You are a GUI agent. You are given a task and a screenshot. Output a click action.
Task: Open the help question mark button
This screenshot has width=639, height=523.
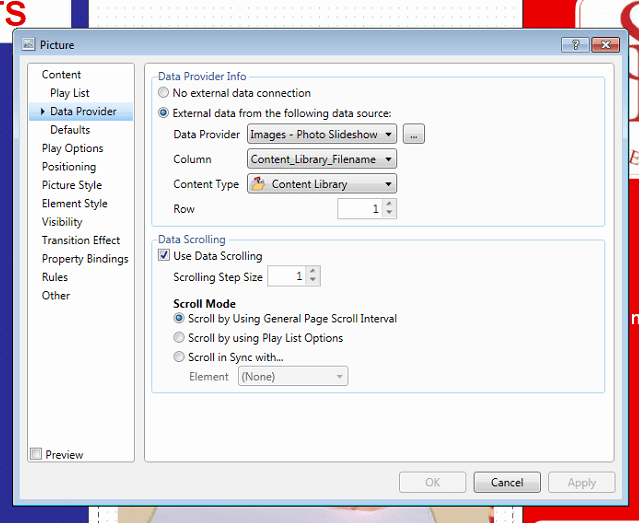click(575, 44)
